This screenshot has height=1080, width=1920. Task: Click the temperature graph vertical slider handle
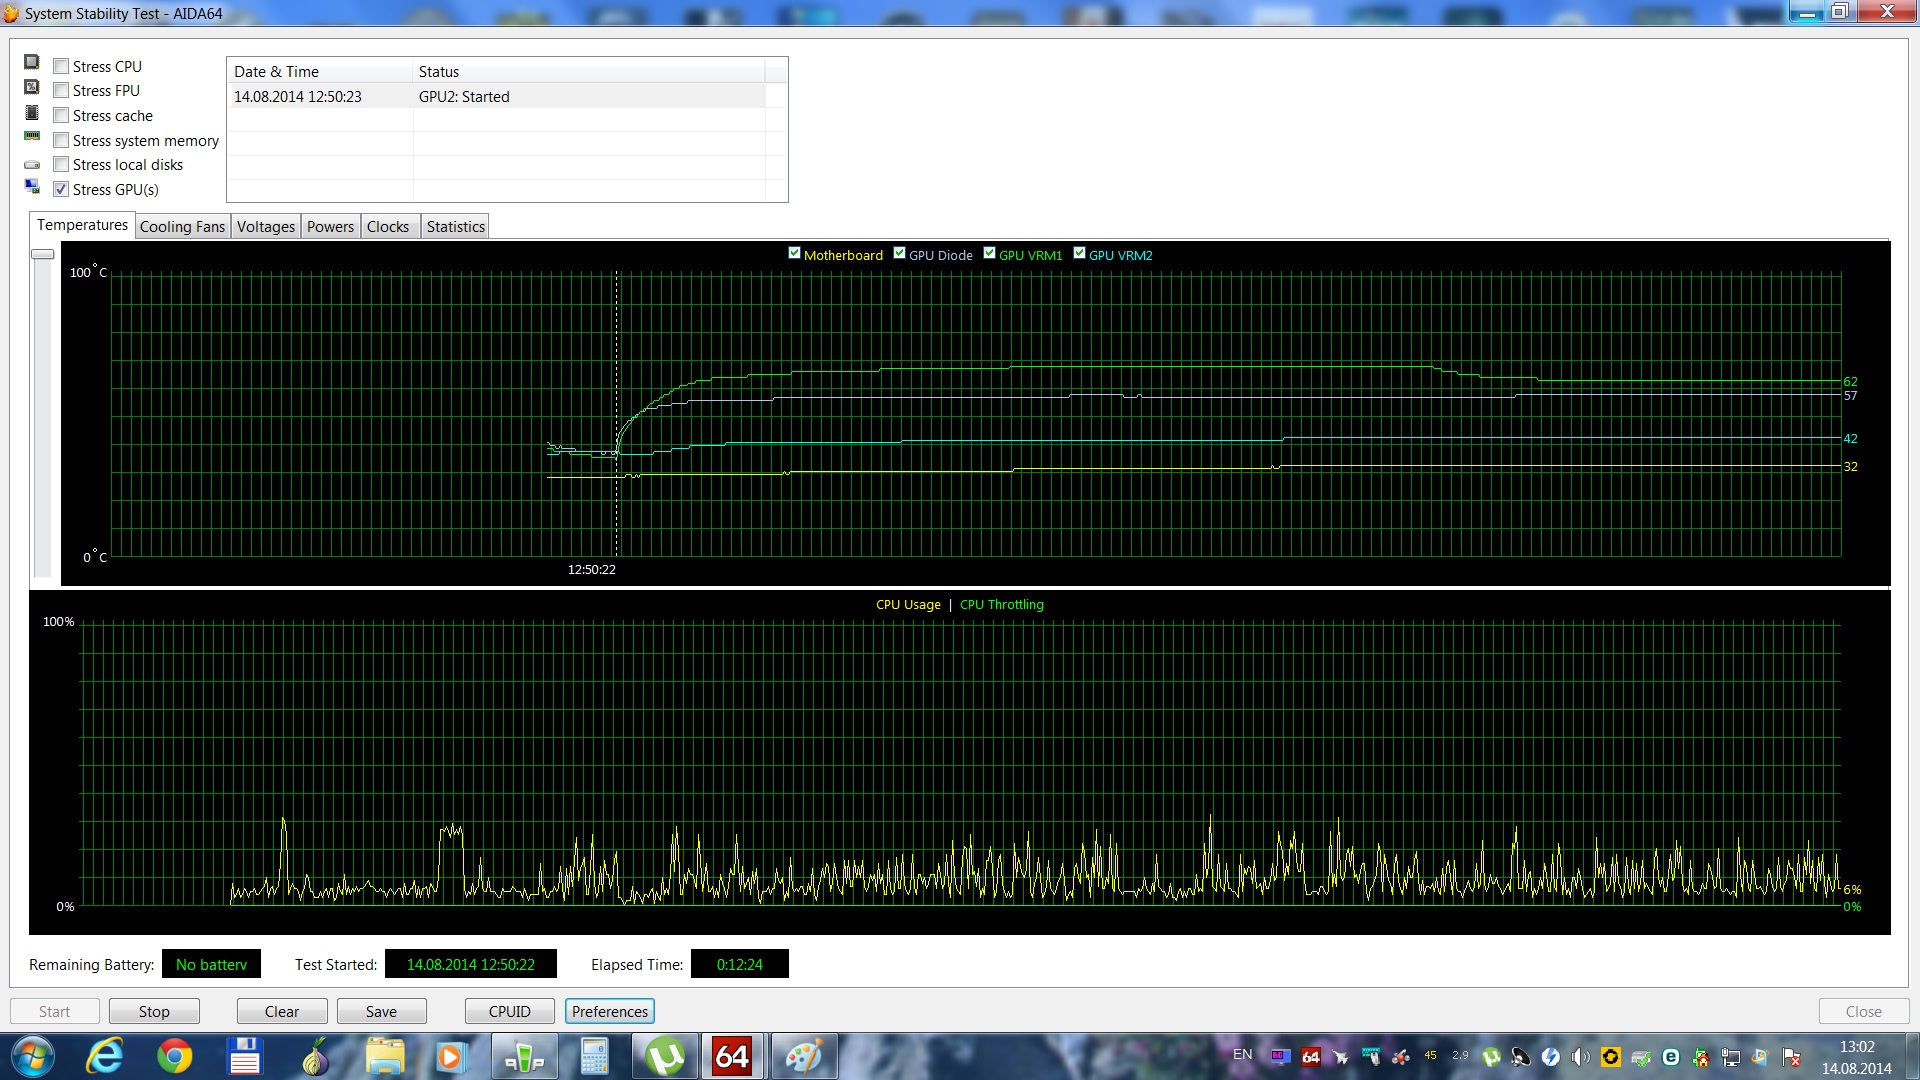point(43,254)
